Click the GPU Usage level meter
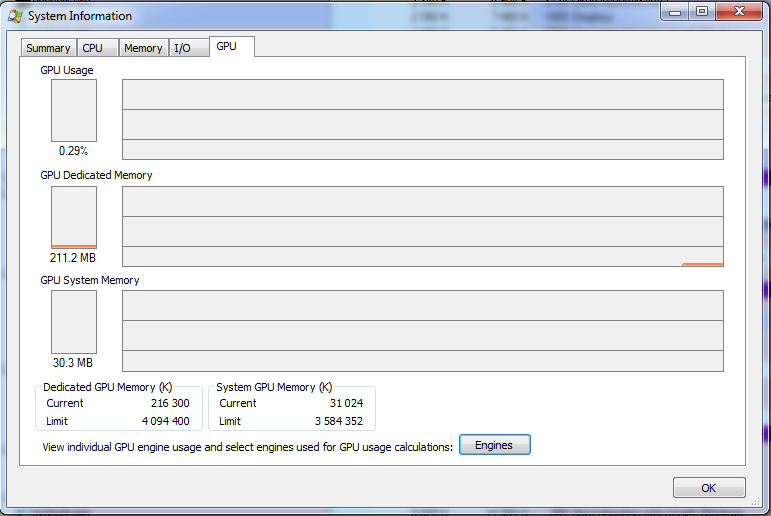Image resolution: width=771 pixels, height=516 pixels. pyautogui.click(x=74, y=111)
